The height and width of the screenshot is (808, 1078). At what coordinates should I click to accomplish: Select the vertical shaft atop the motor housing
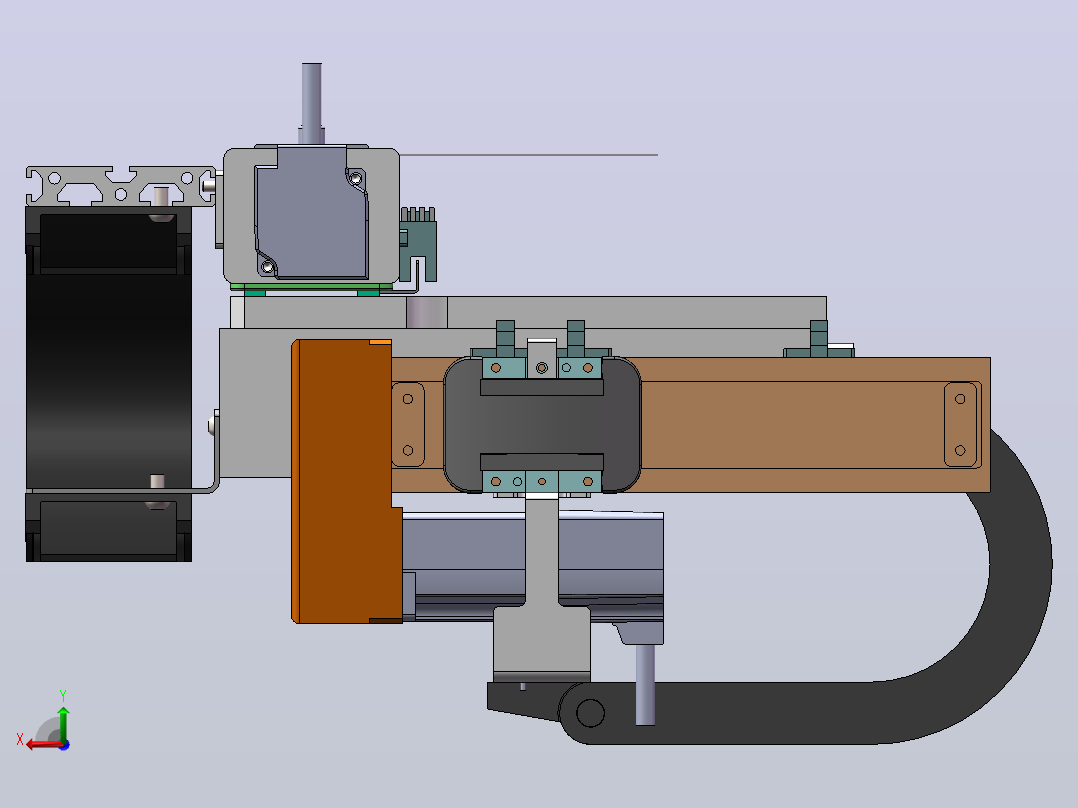(311, 103)
